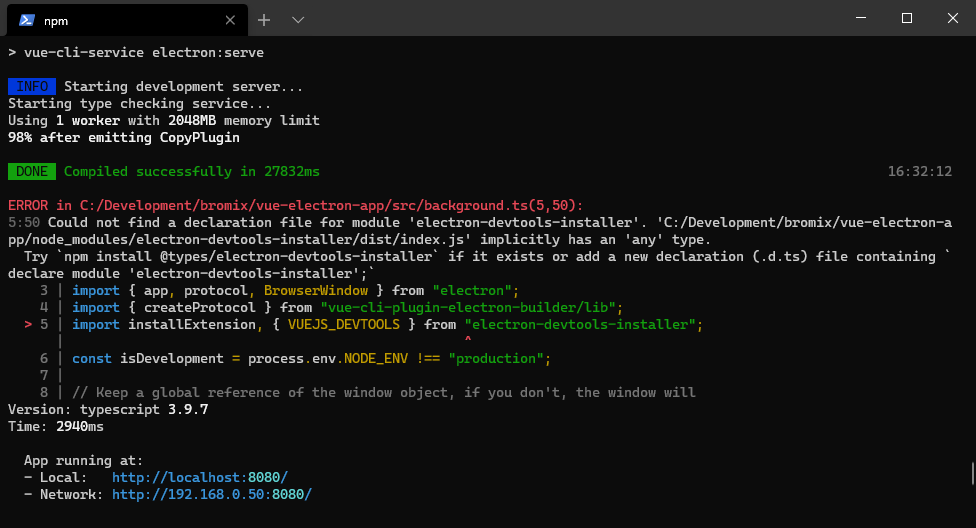Click the "electron-devtools-installer" string on line 5

[x=580, y=324]
